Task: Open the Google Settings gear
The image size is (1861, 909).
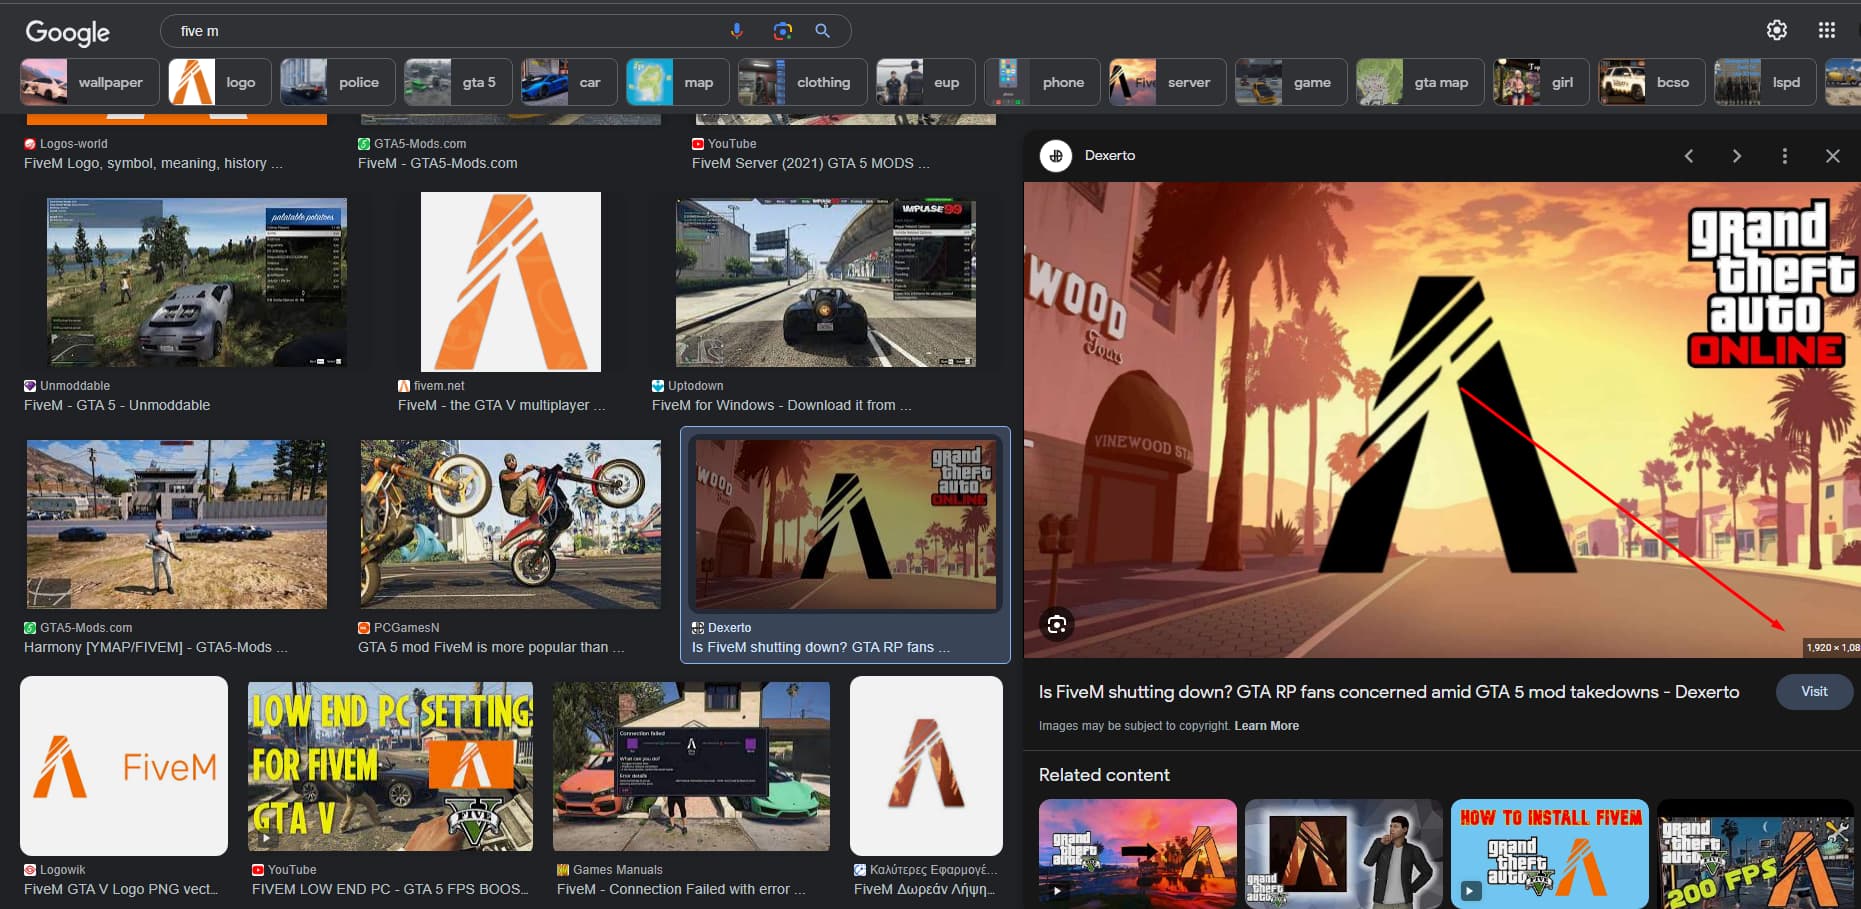Action: pyautogui.click(x=1776, y=30)
